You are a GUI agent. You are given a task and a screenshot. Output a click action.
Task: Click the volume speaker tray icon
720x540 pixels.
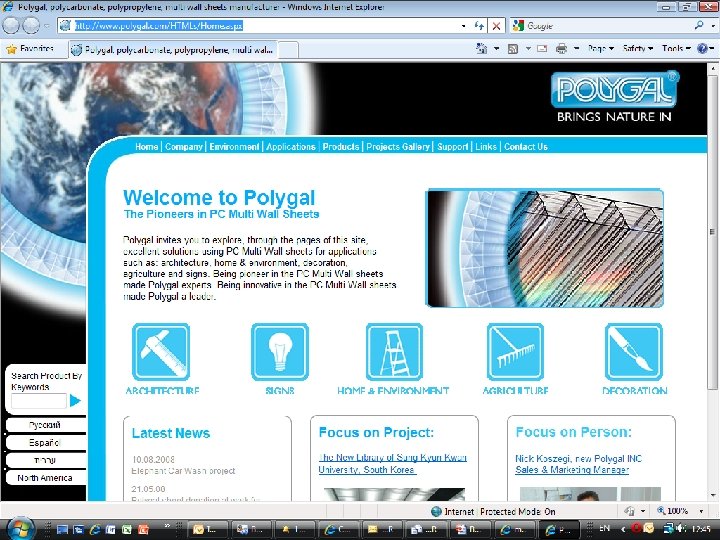click(x=681, y=529)
